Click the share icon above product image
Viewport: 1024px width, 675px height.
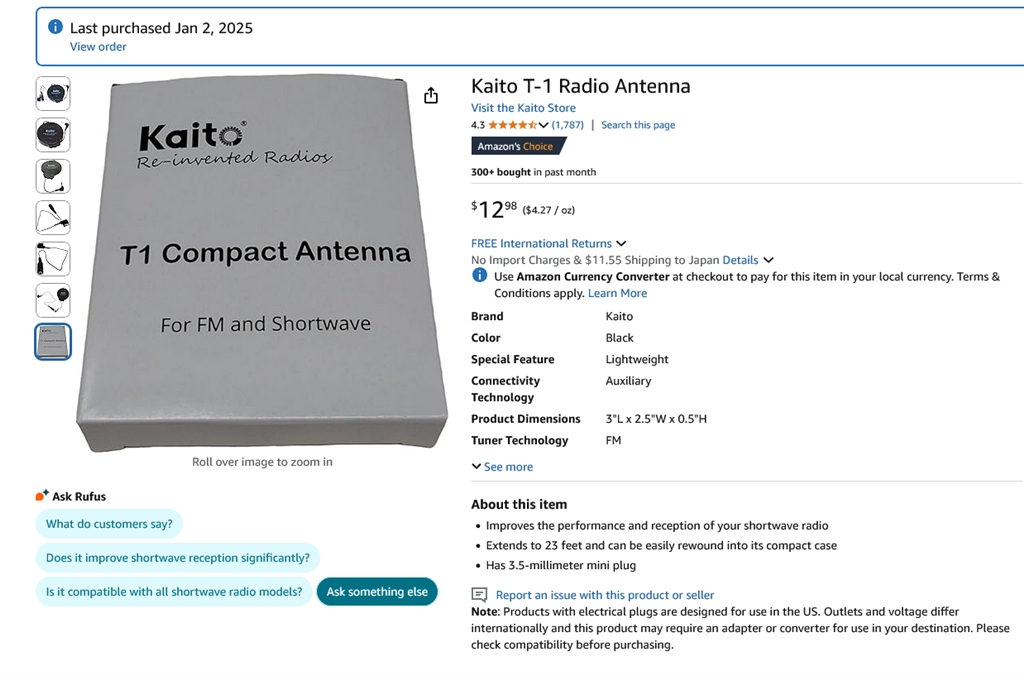[x=431, y=95]
